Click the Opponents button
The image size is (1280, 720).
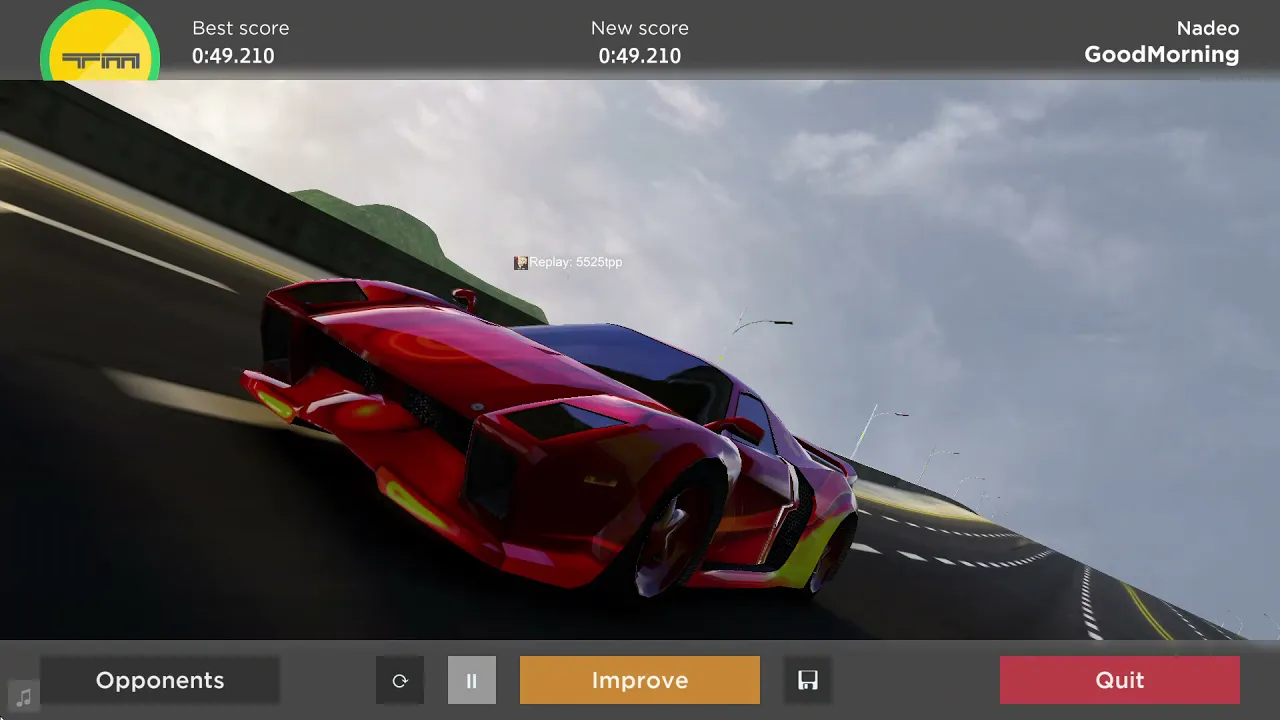160,680
